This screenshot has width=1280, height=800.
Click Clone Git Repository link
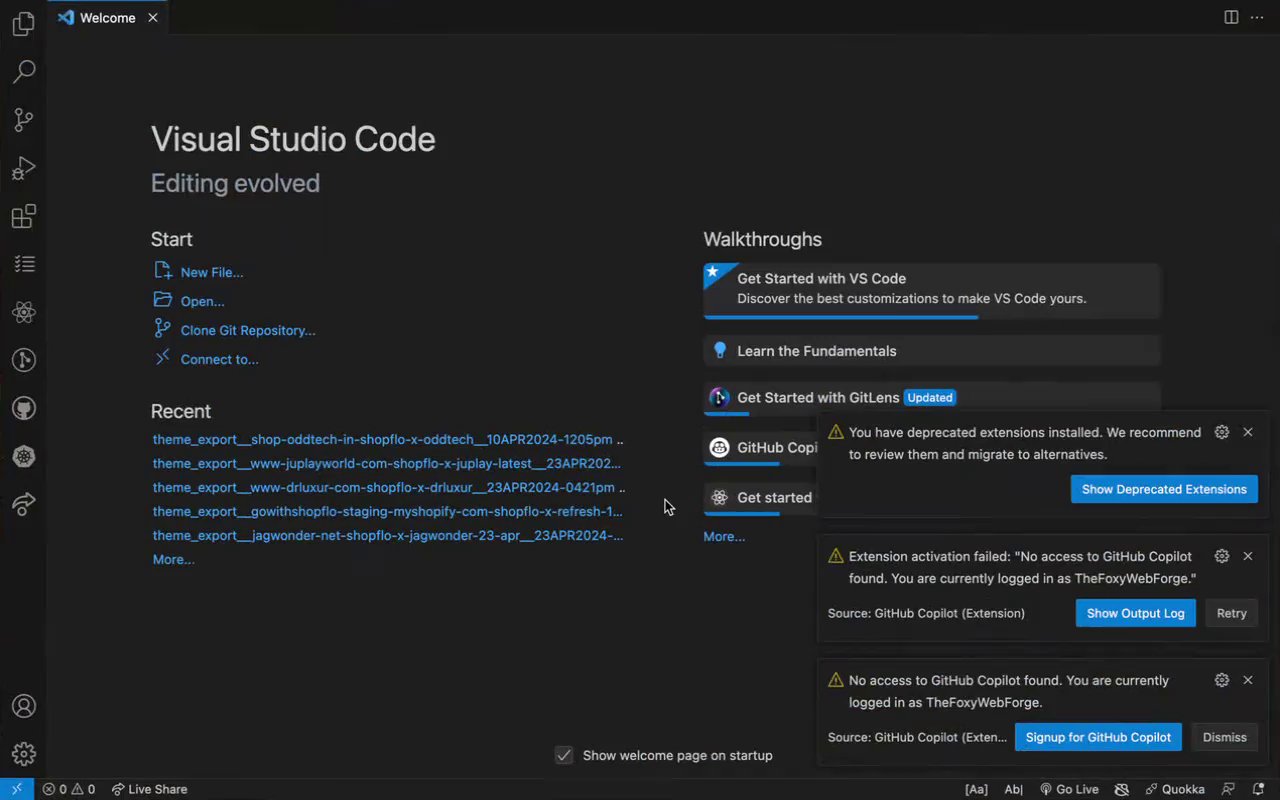click(247, 330)
